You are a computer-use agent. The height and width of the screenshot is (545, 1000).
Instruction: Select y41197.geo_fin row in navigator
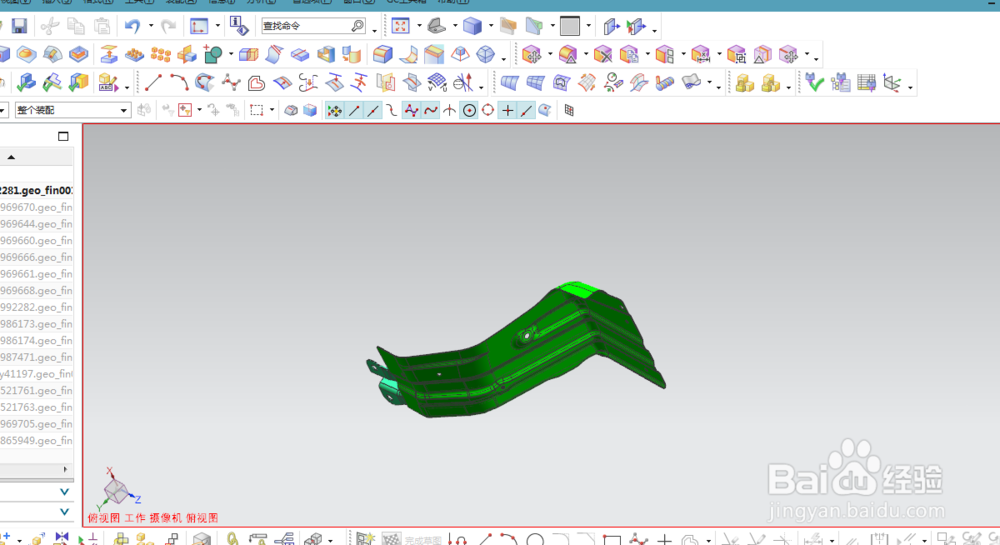pos(36,374)
